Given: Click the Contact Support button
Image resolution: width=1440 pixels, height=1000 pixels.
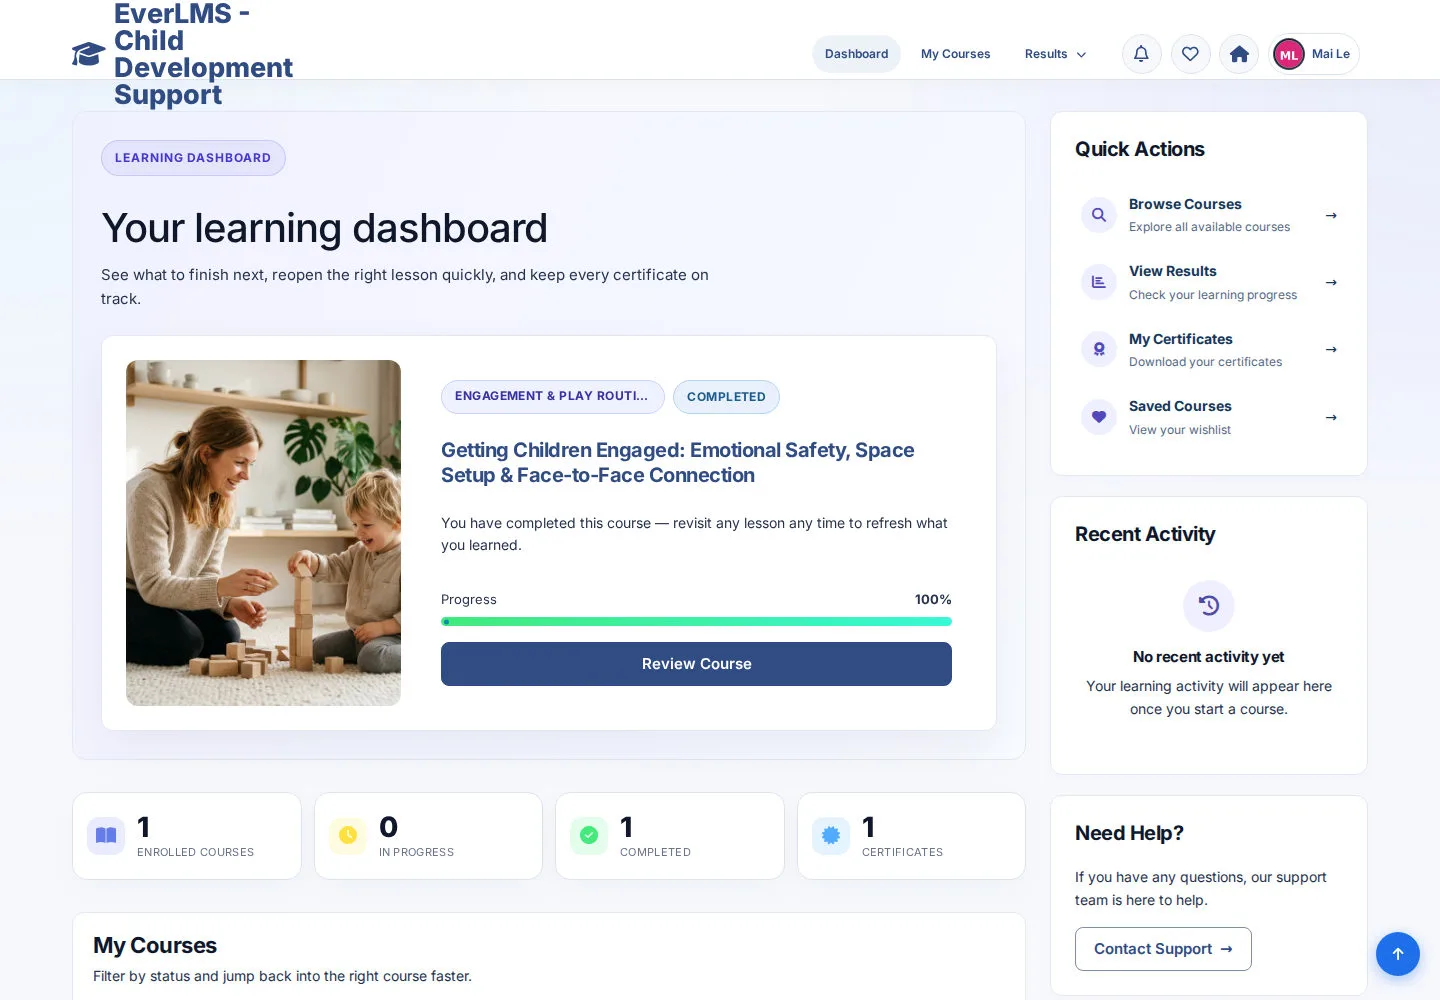Looking at the screenshot, I should tap(1163, 949).
